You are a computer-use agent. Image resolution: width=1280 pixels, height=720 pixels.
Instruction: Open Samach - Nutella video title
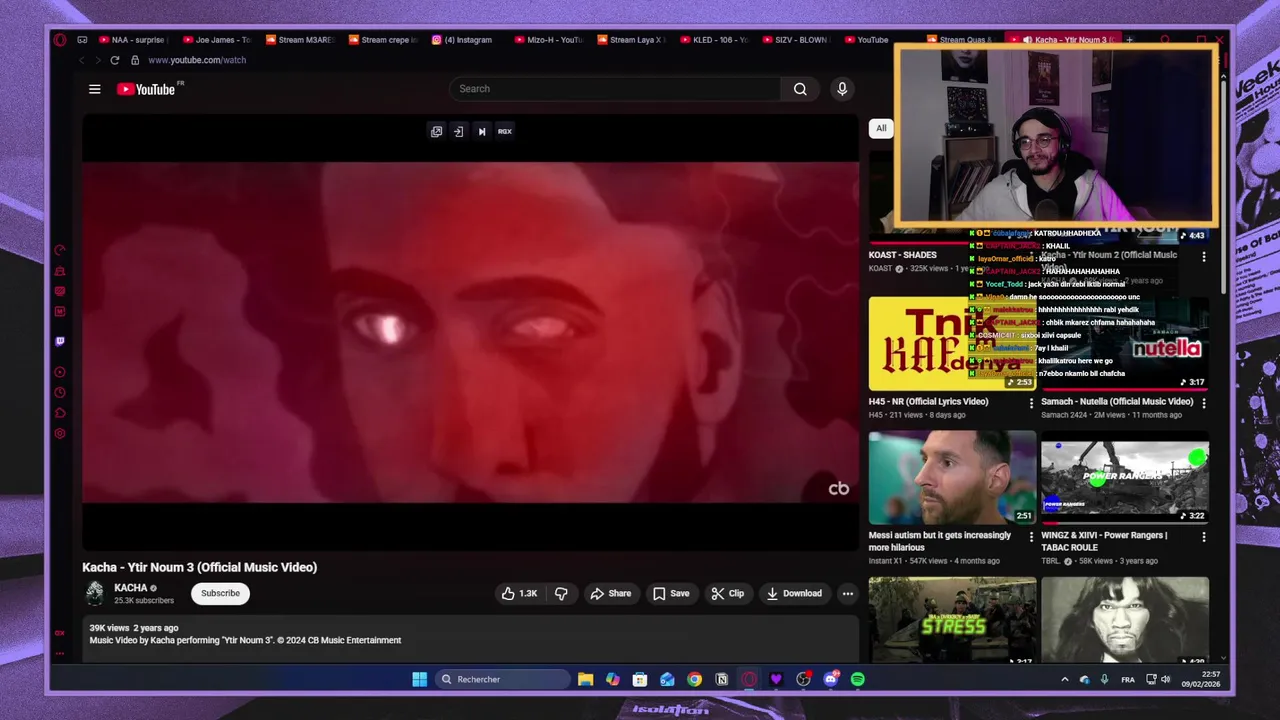pos(1117,401)
